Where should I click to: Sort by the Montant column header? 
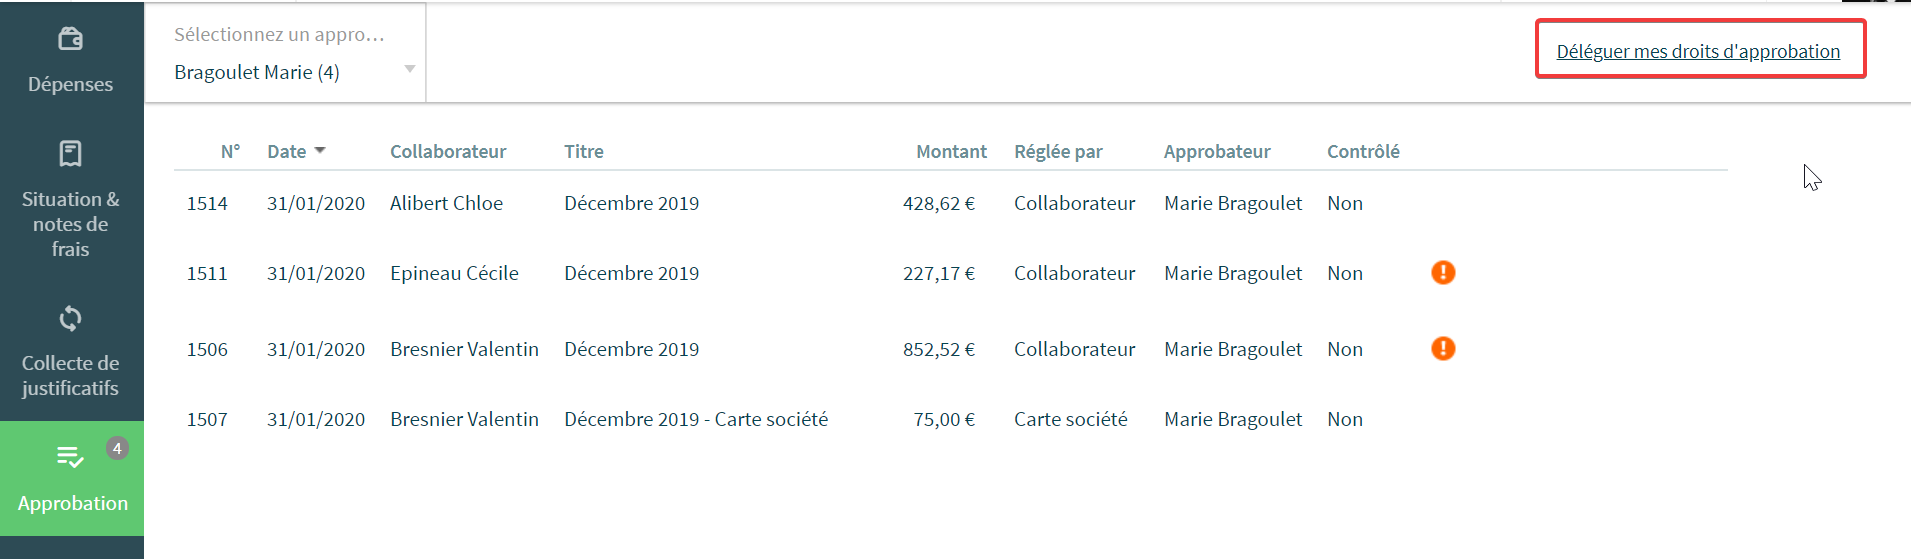pyautogui.click(x=951, y=151)
